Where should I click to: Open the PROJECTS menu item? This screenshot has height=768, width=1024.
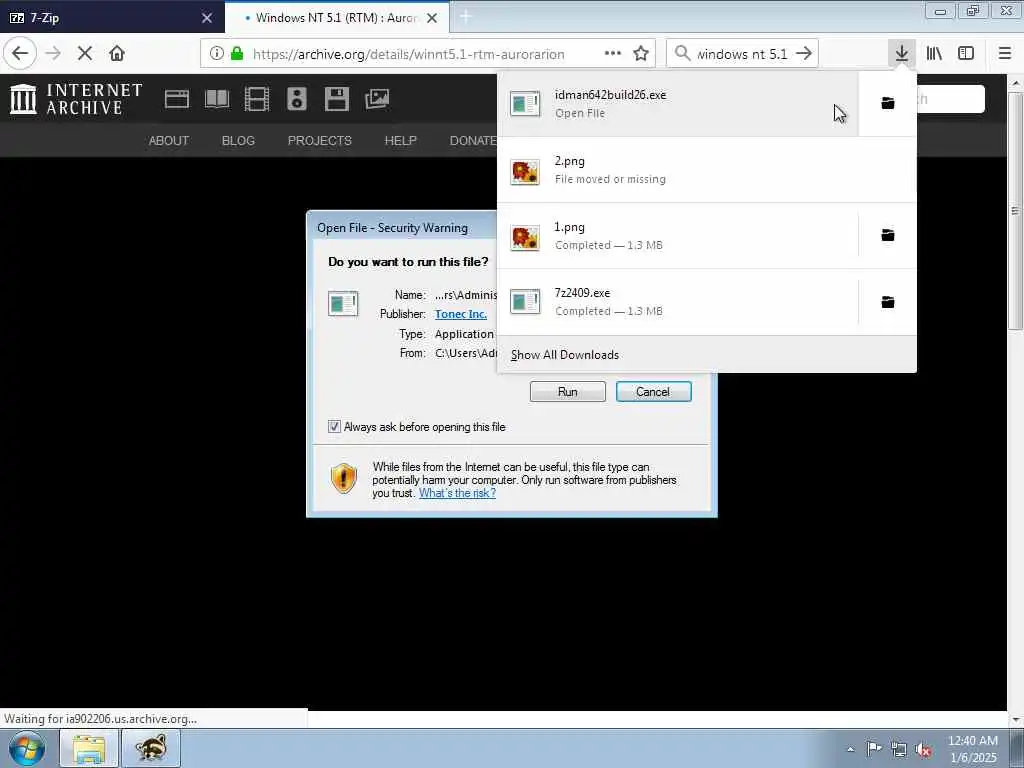coord(319,140)
